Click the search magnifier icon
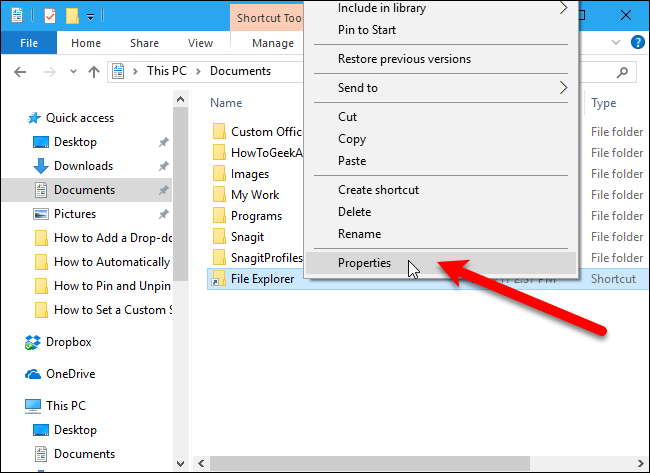This screenshot has height=473, width=650. (622, 72)
